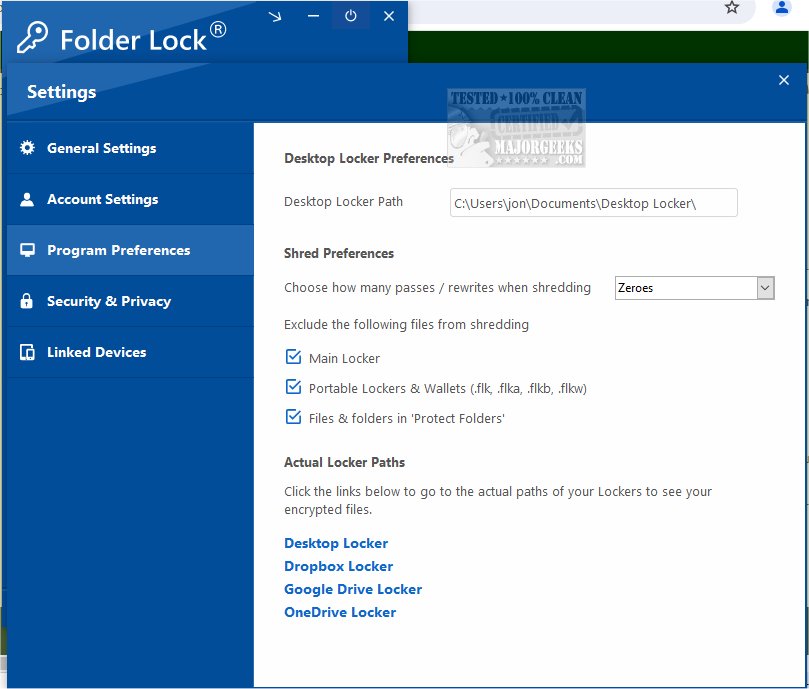Click the General Settings gear icon
Viewport: 809px width, 689px height.
tap(27, 148)
